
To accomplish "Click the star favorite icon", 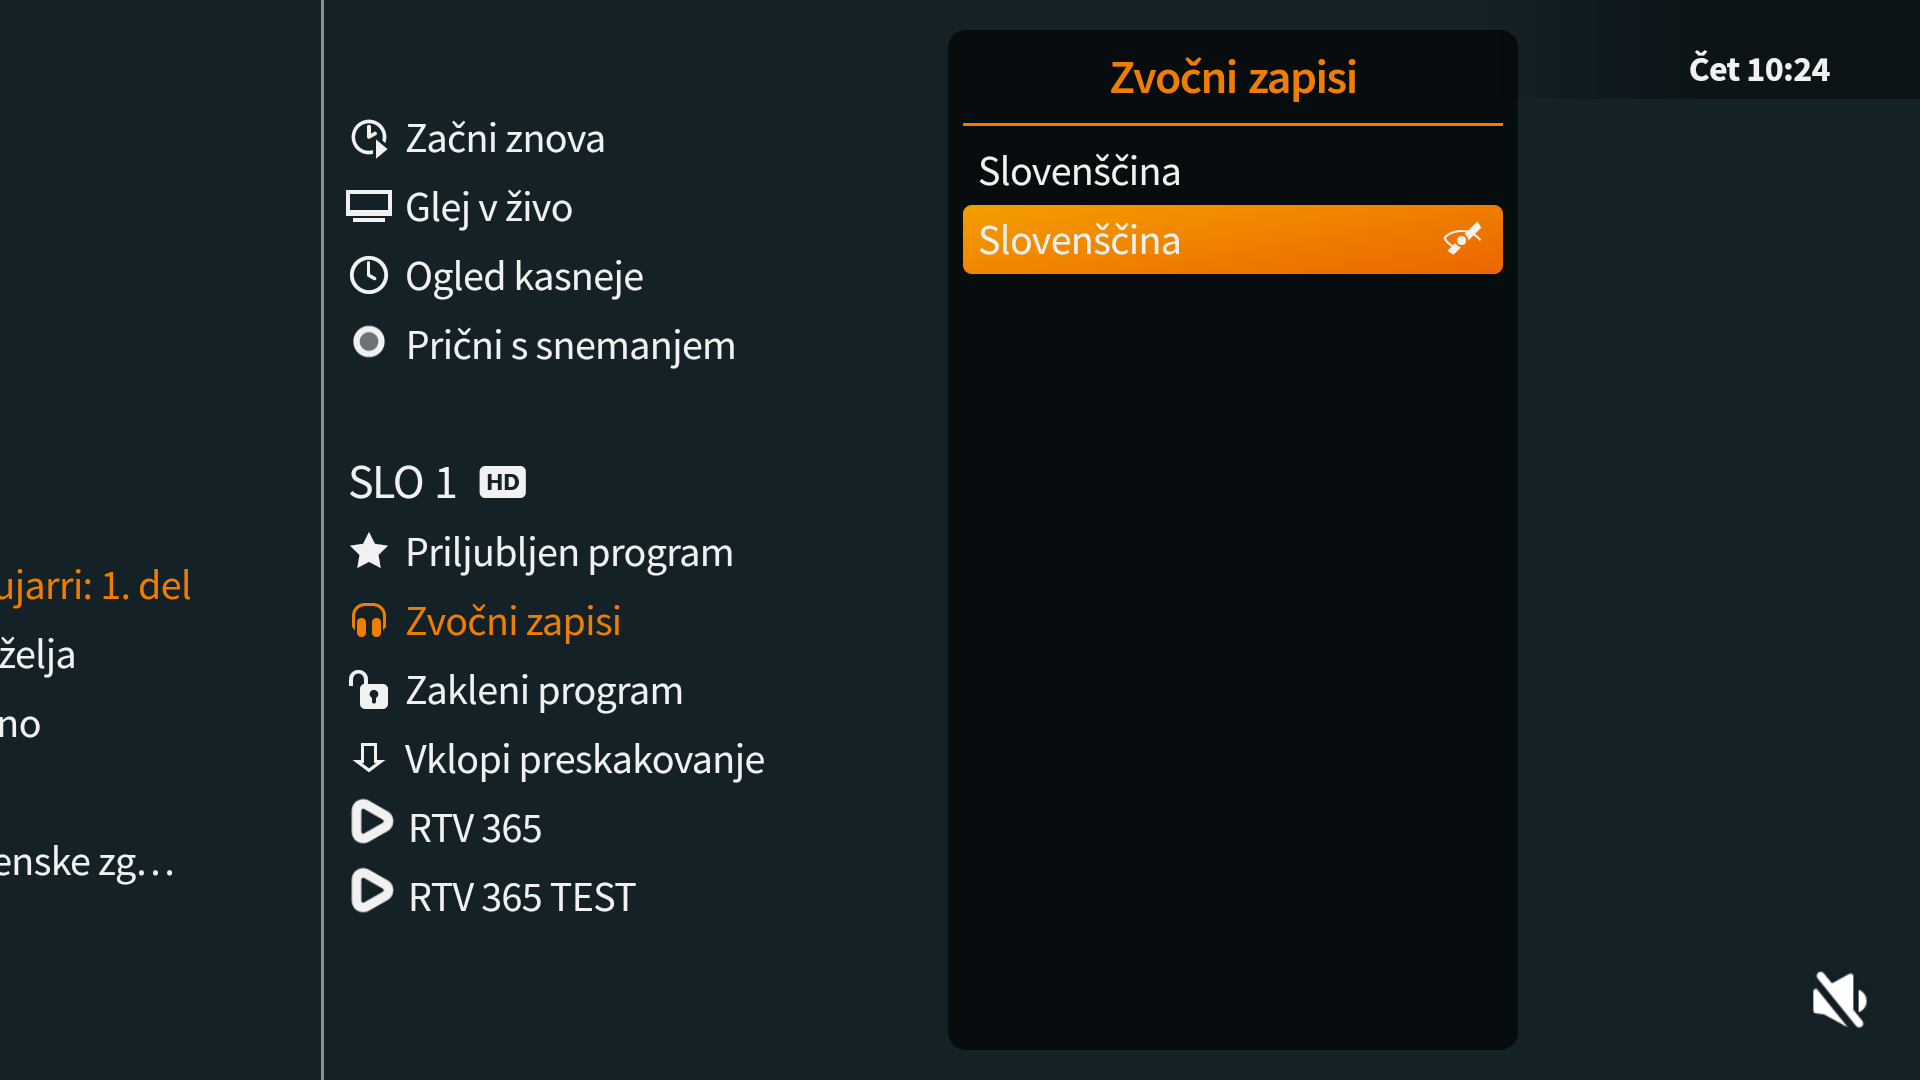I will click(369, 551).
